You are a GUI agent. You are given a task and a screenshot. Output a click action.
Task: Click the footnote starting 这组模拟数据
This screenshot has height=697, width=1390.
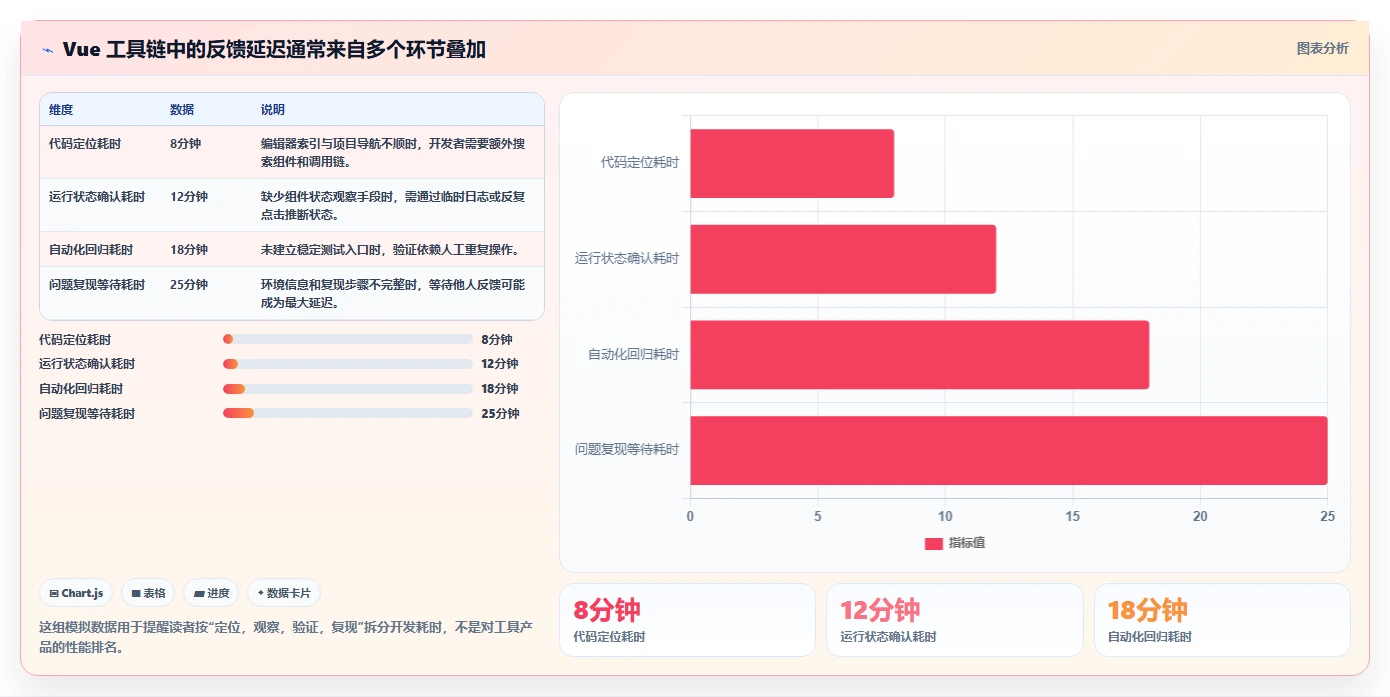(286, 637)
